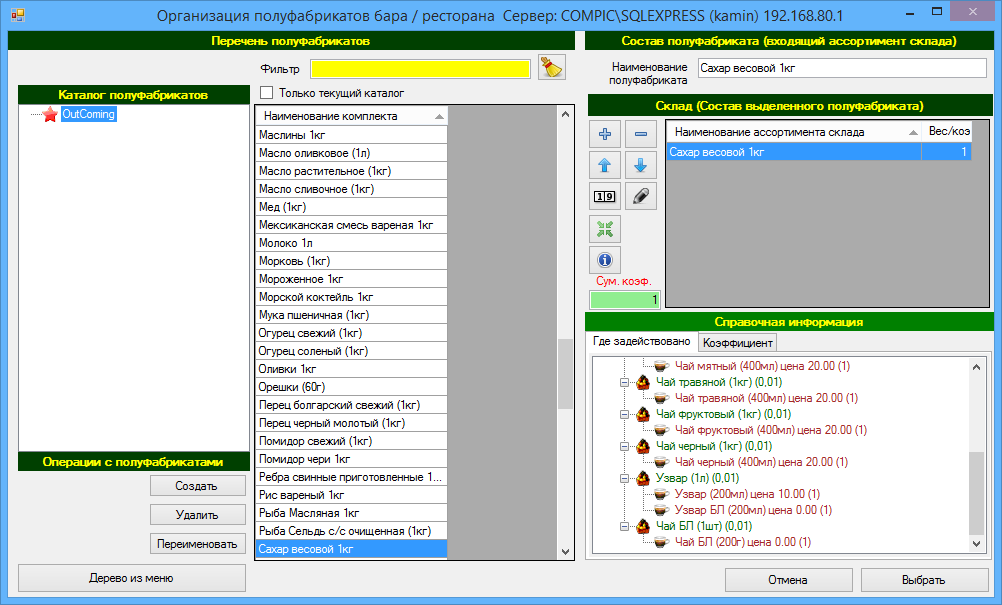Click the blue up arrow icon
The image size is (1002, 605).
pos(605,165)
